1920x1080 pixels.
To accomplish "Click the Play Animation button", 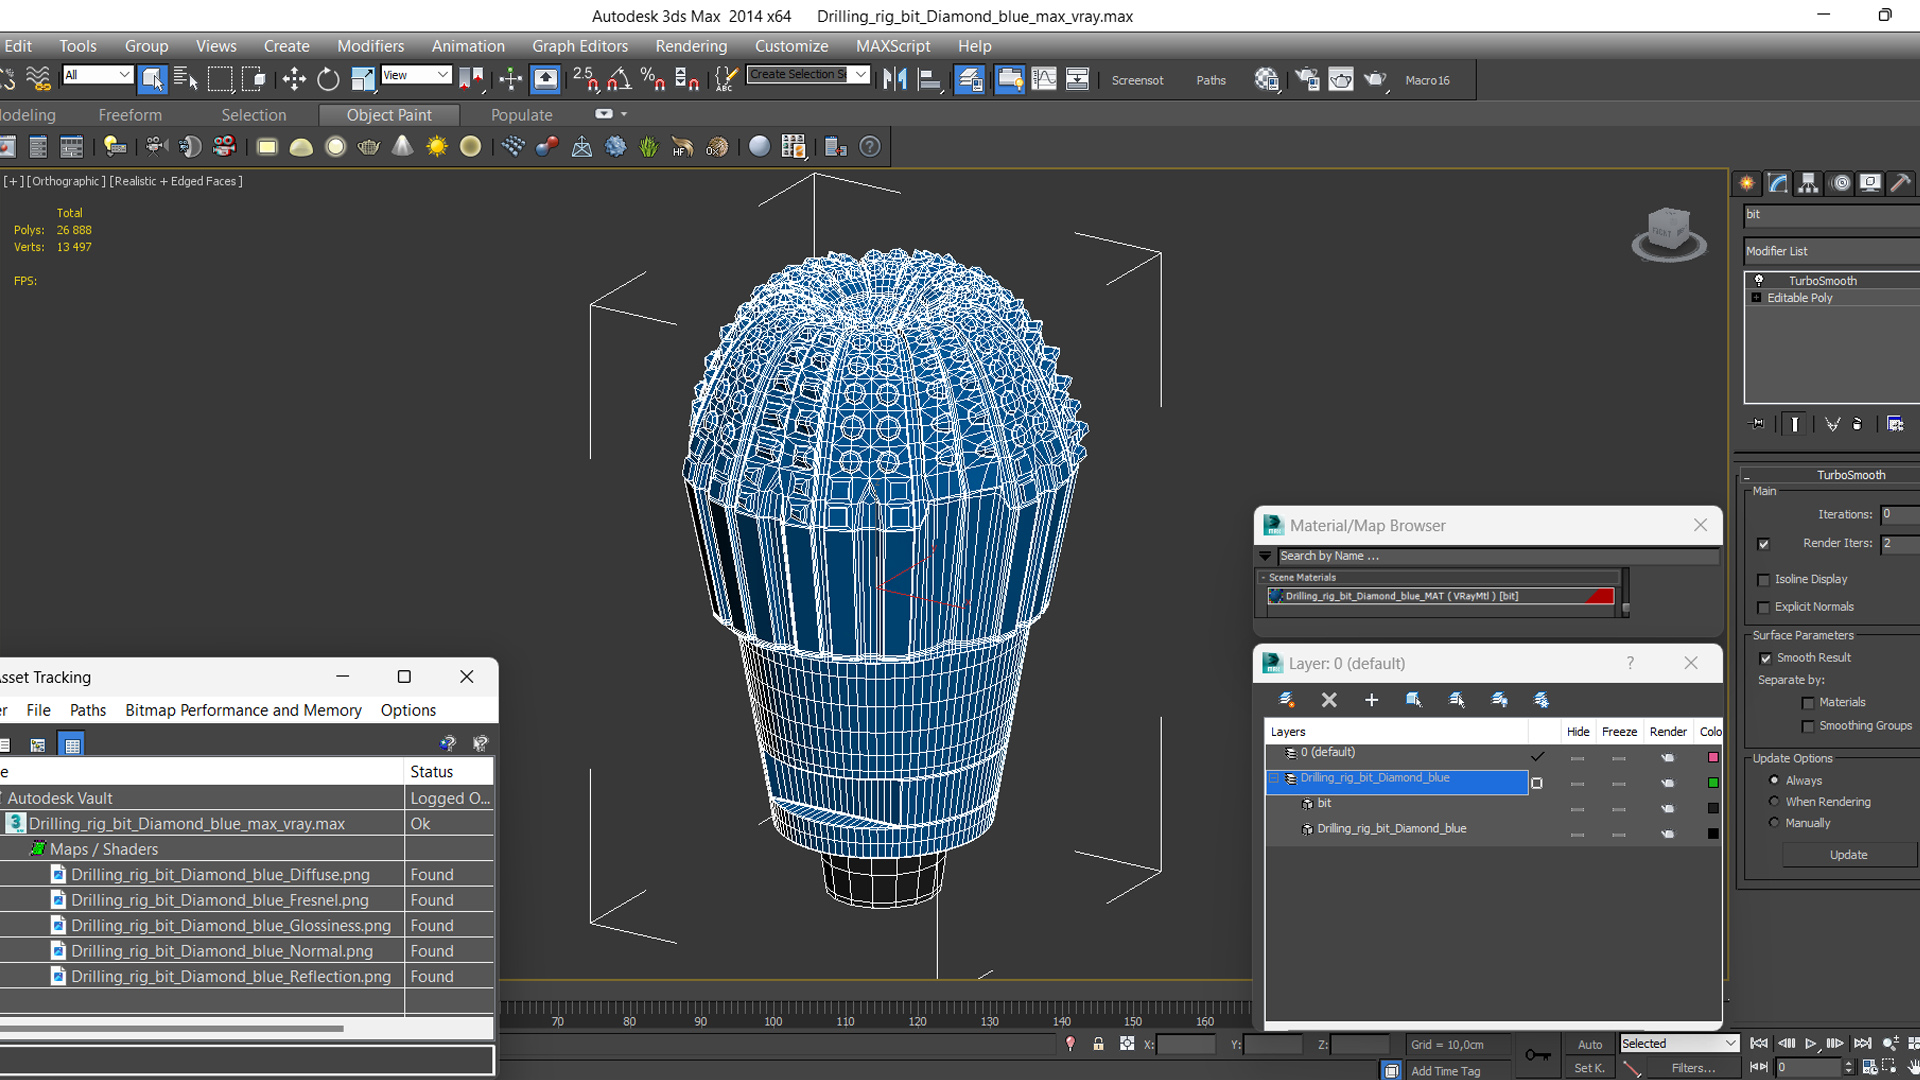I will (1810, 1044).
